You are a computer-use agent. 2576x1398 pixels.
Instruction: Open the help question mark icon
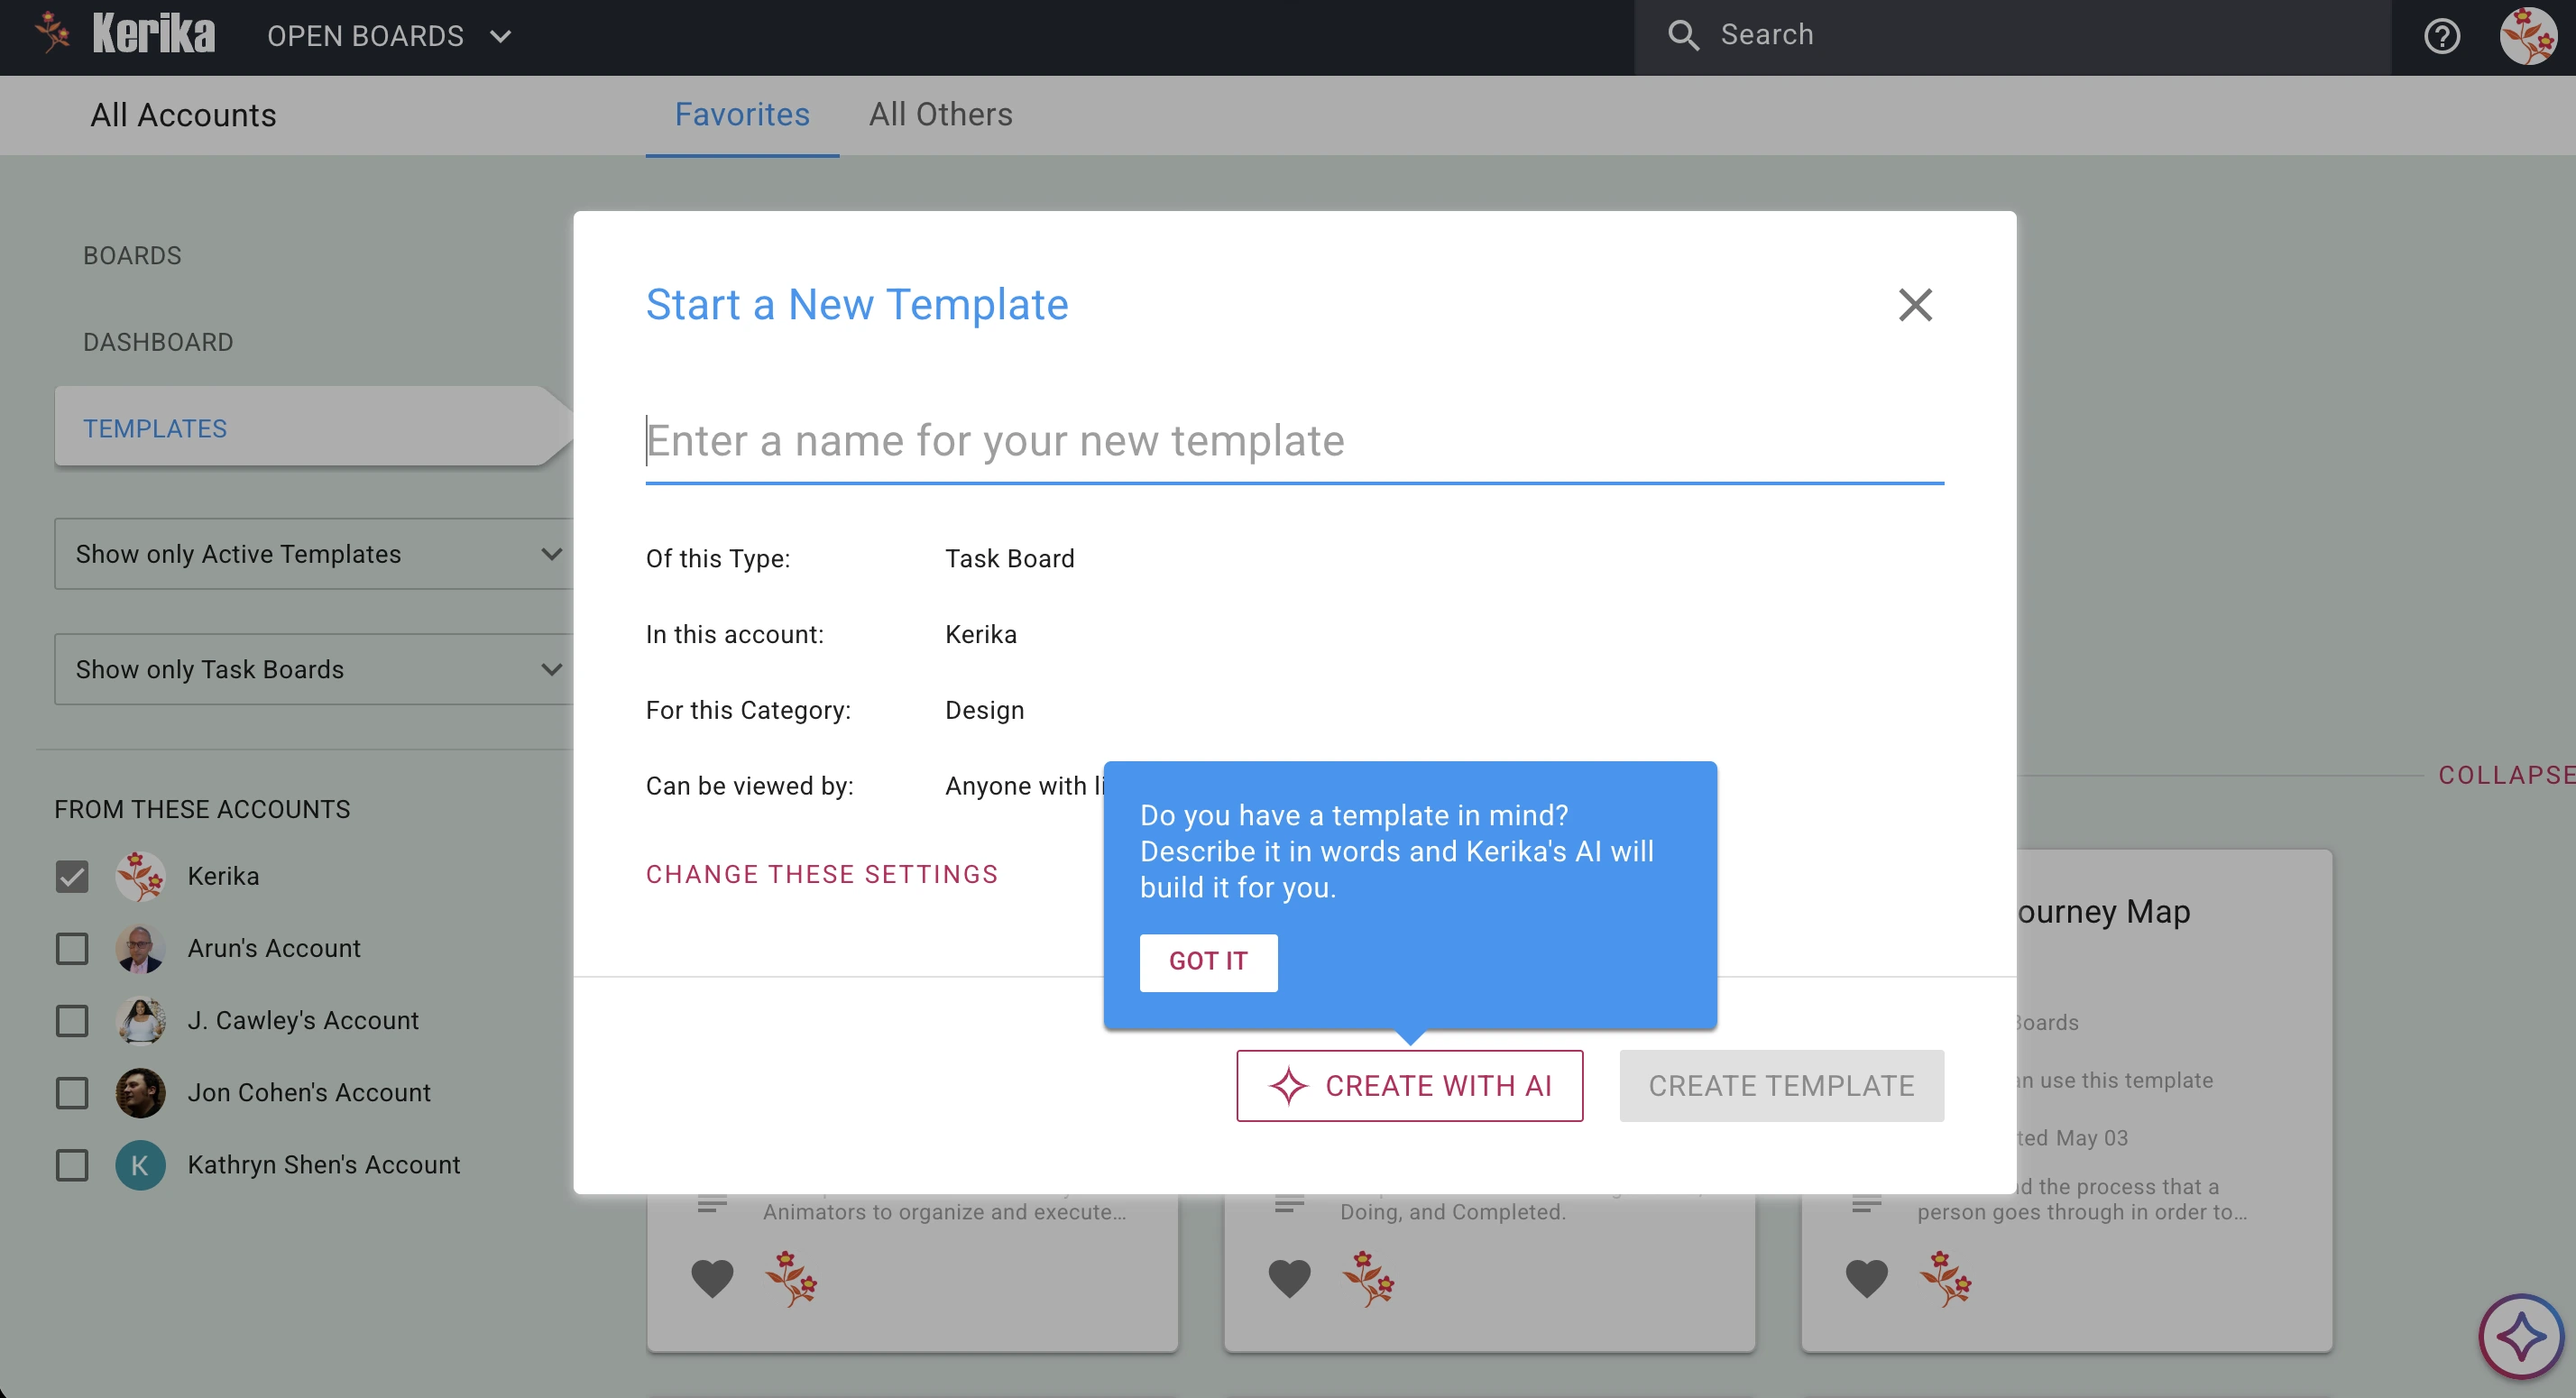click(2442, 37)
